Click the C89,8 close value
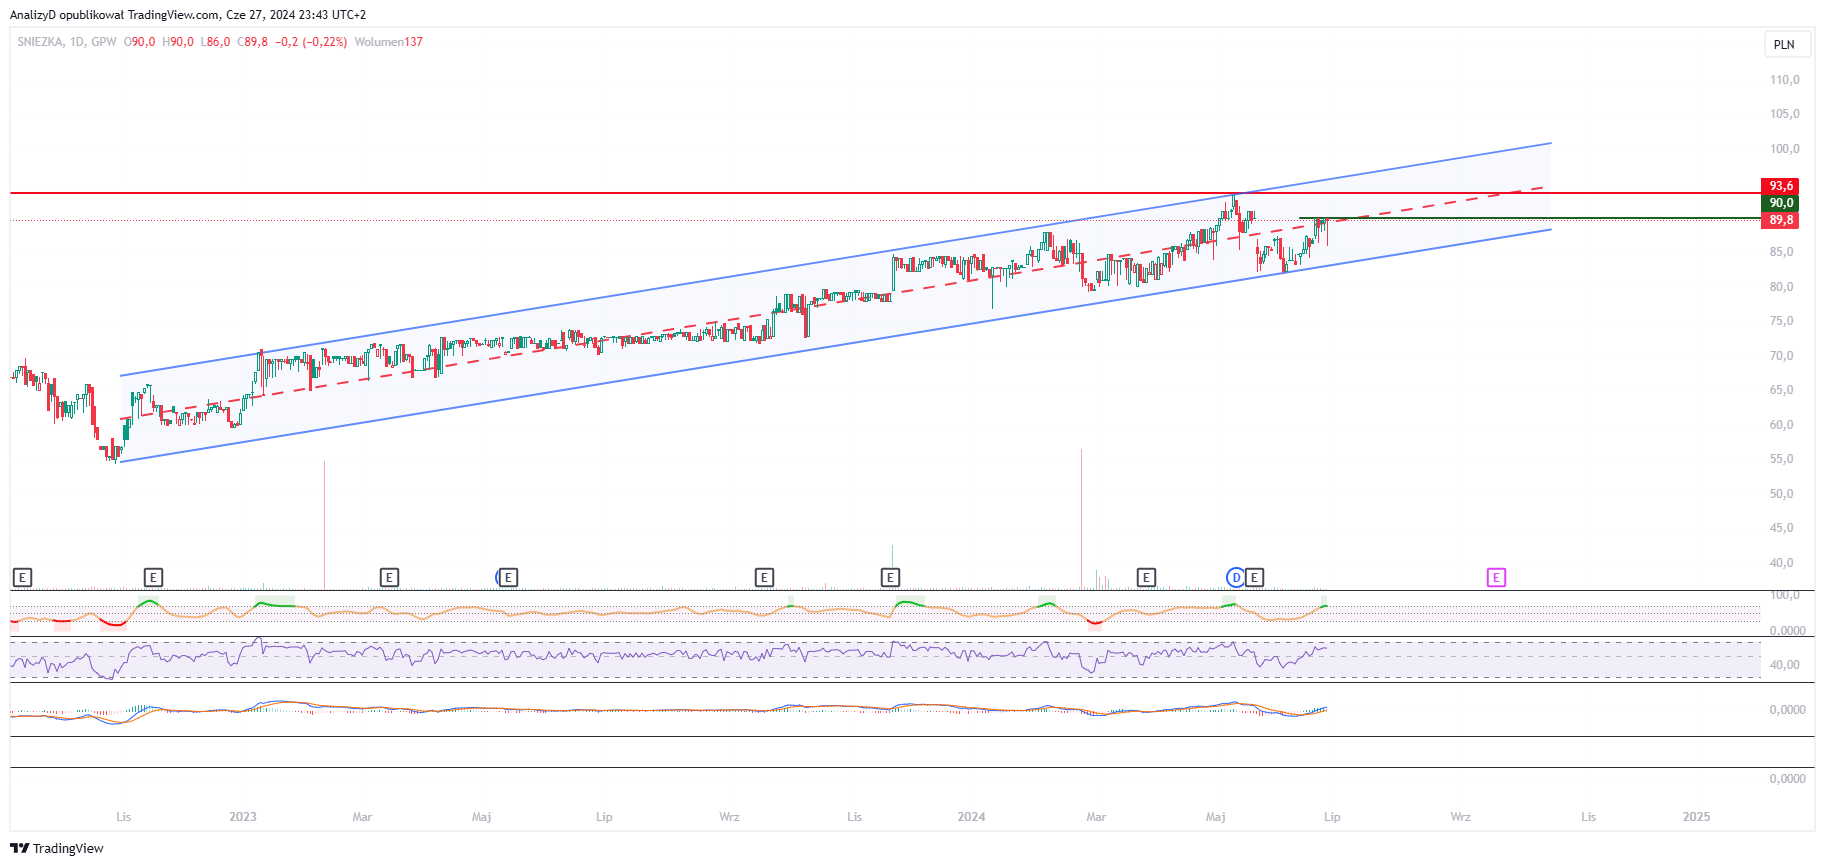 pyautogui.click(x=252, y=42)
